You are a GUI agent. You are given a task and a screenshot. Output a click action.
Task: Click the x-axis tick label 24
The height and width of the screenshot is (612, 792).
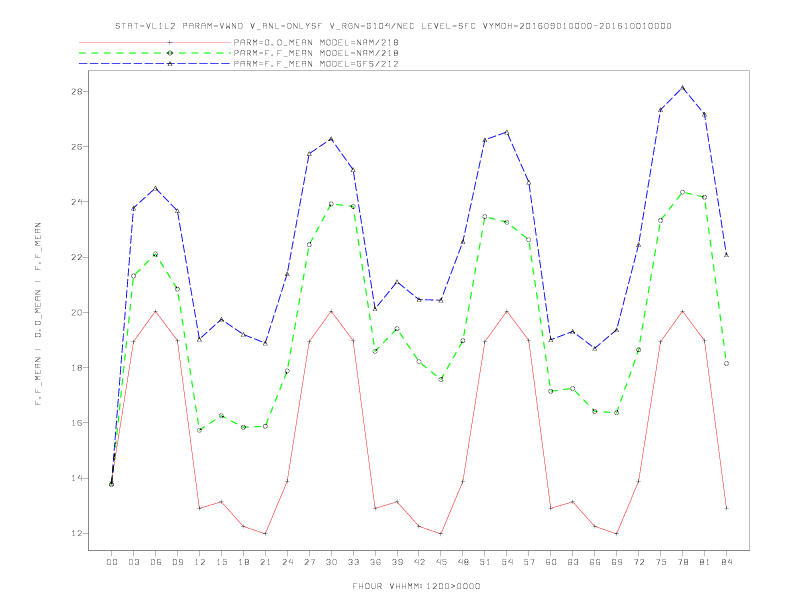click(x=287, y=562)
